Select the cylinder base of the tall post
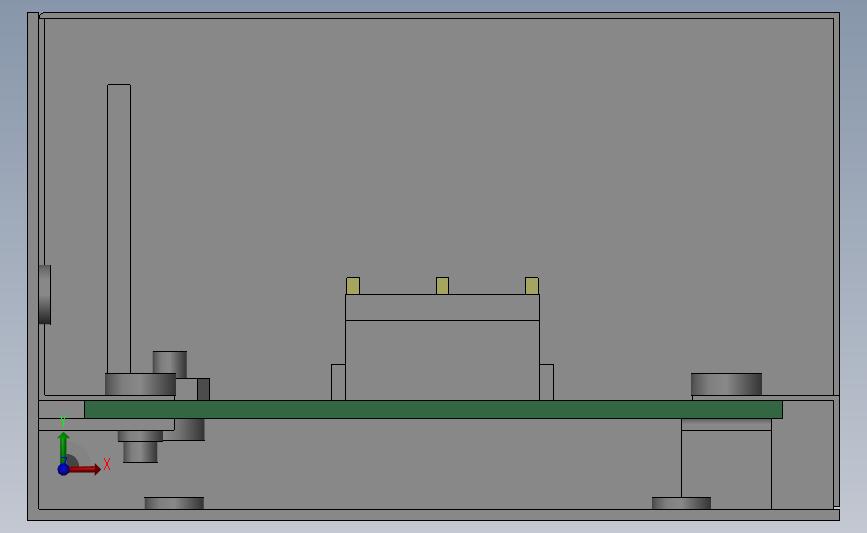The height and width of the screenshot is (533, 867). tap(140, 384)
